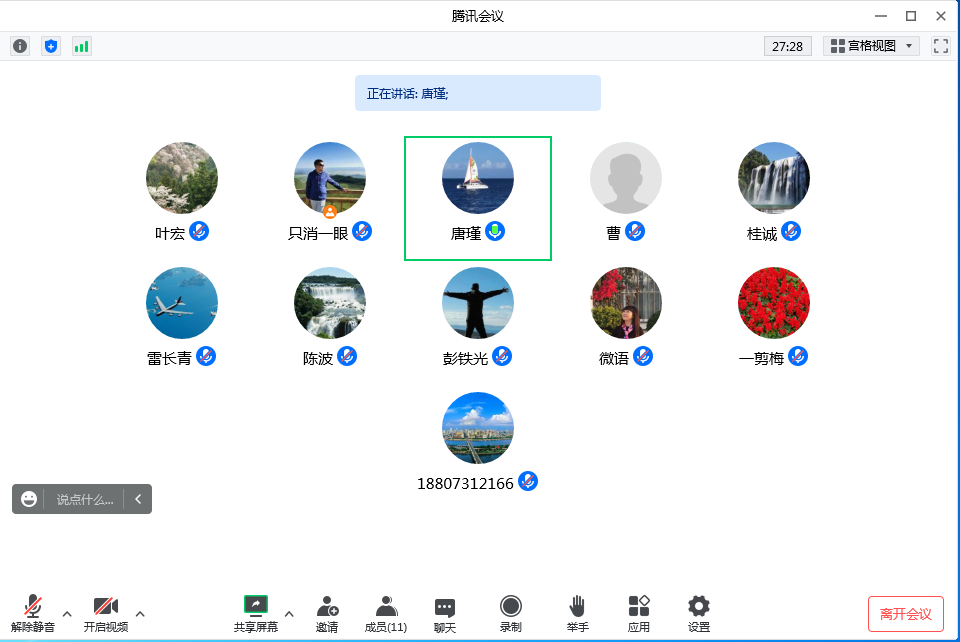Open the meeting info icon
The width and height of the screenshot is (960, 642).
[x=20, y=46]
